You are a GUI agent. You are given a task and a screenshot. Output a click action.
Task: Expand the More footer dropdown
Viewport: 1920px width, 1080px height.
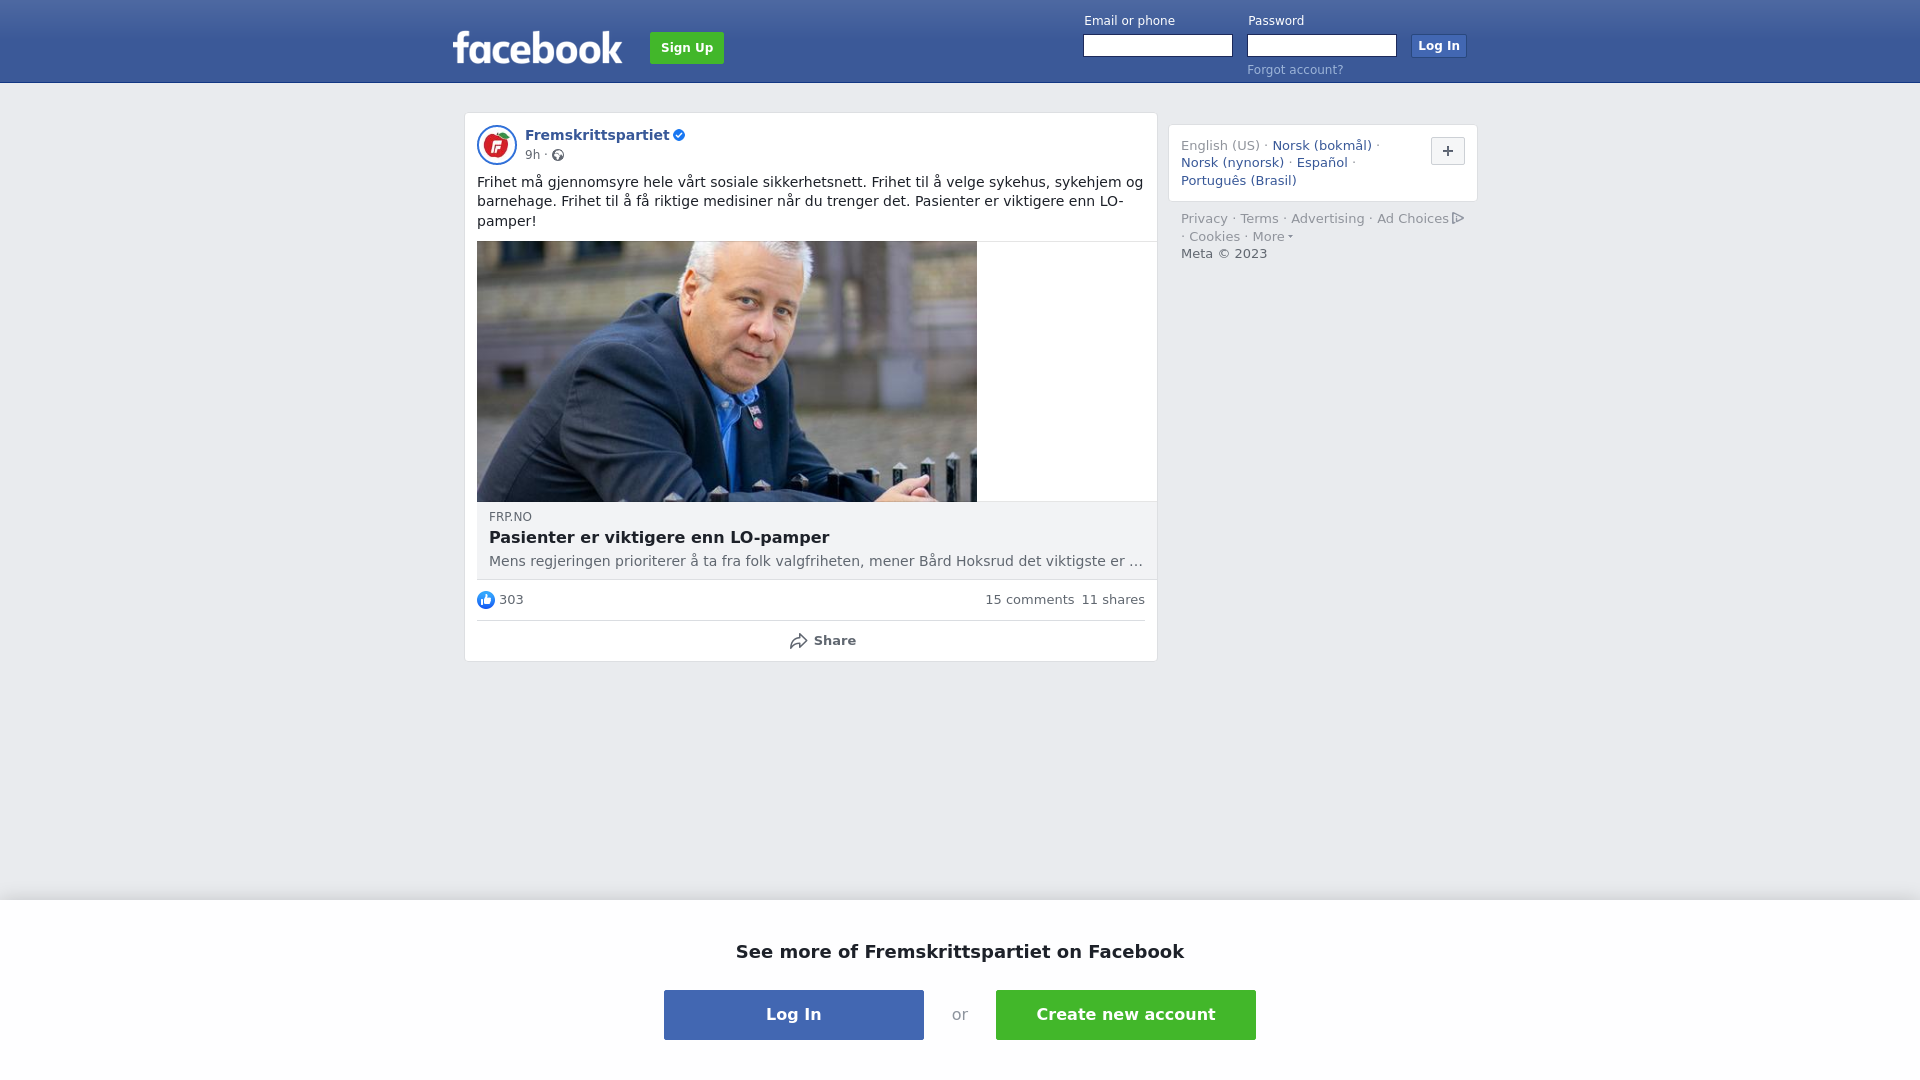click(x=1272, y=237)
